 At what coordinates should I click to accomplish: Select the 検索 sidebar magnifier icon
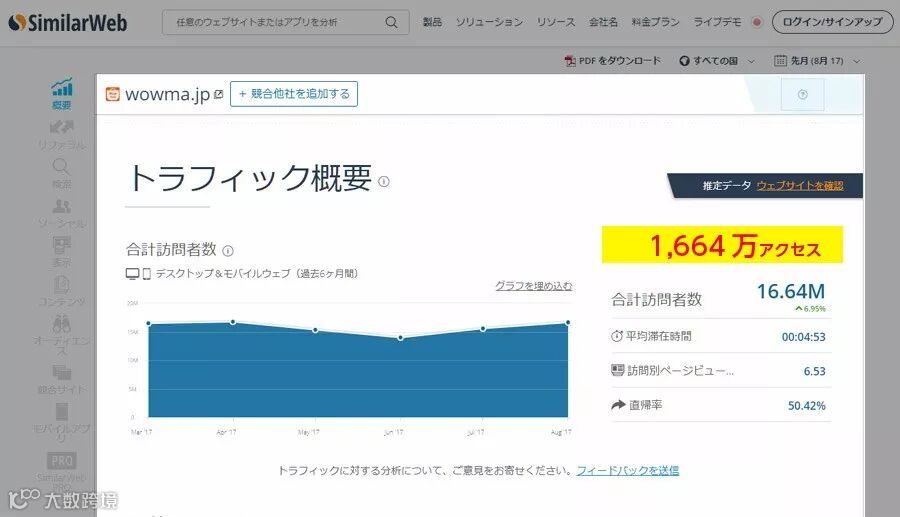click(x=61, y=166)
